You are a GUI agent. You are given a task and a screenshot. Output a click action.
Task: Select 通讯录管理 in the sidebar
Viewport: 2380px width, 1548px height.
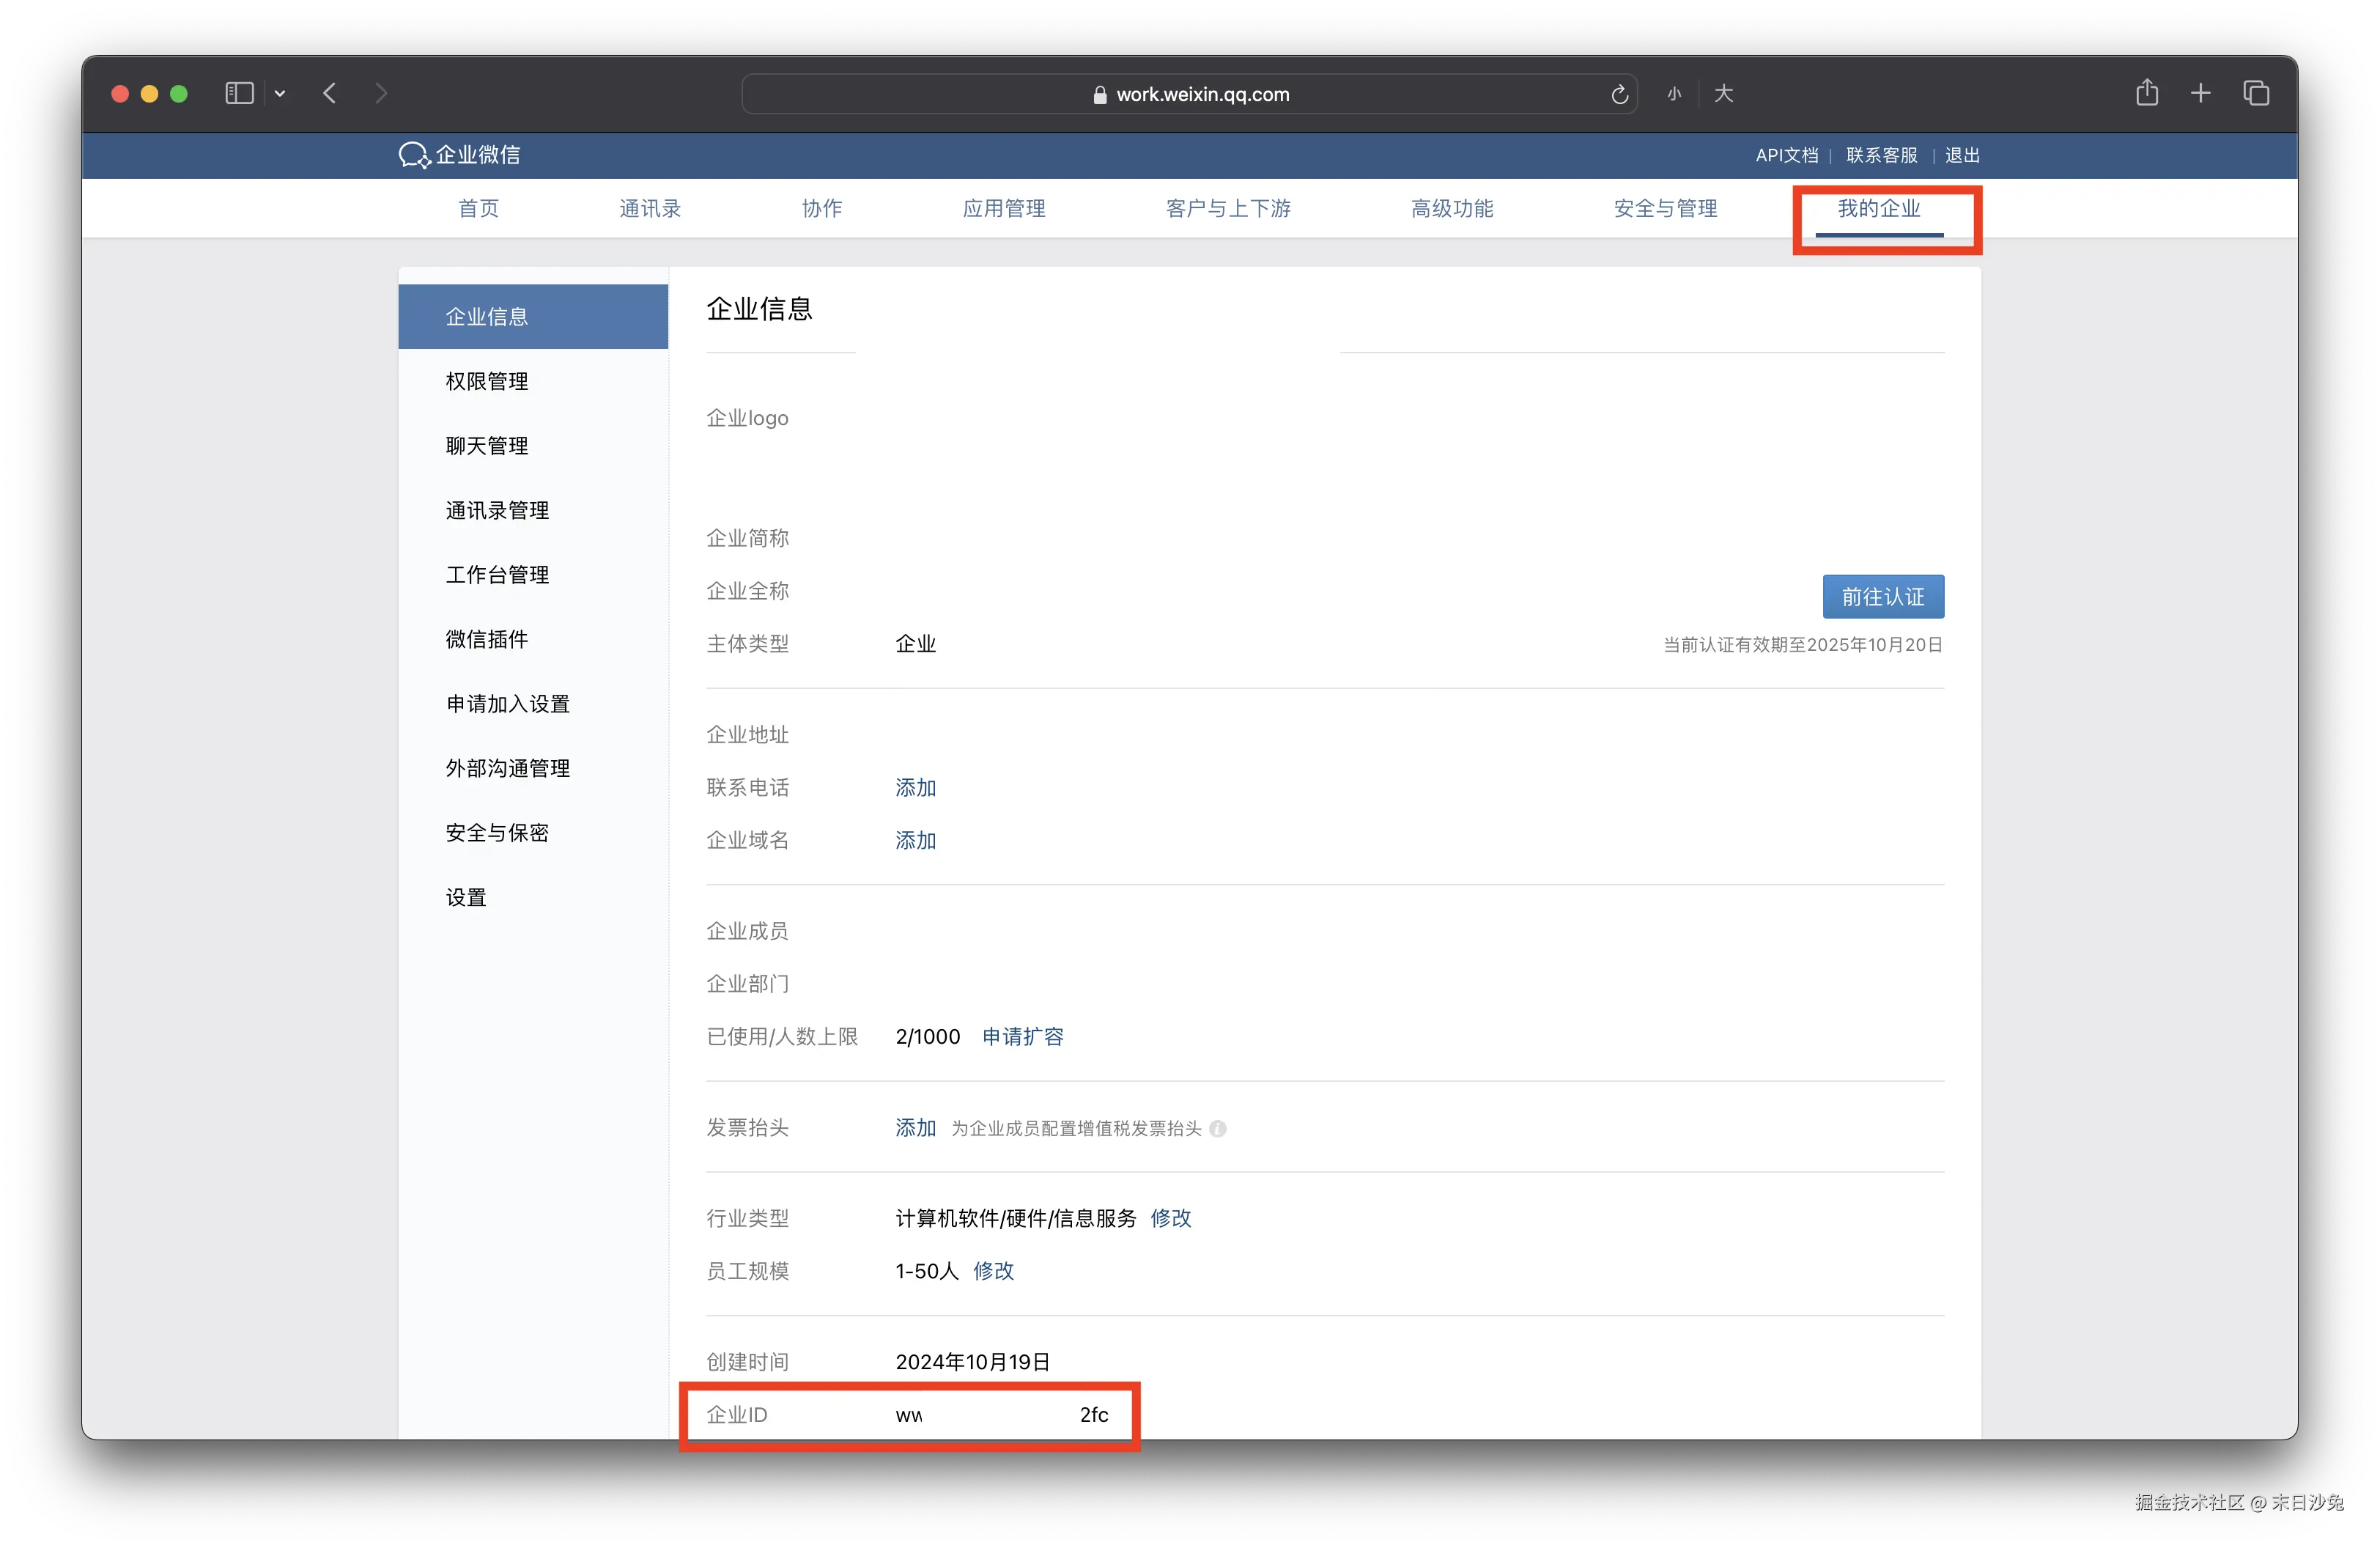click(x=533, y=510)
